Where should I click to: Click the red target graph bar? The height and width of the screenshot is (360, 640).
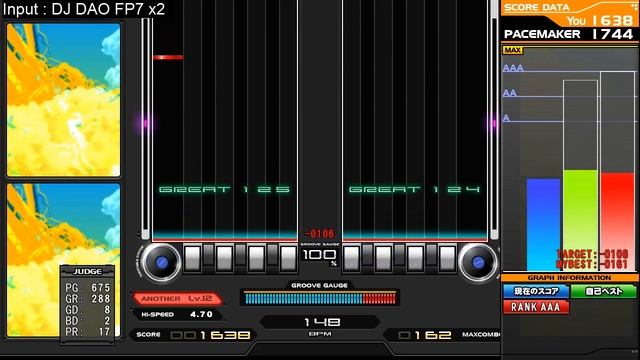click(617, 222)
